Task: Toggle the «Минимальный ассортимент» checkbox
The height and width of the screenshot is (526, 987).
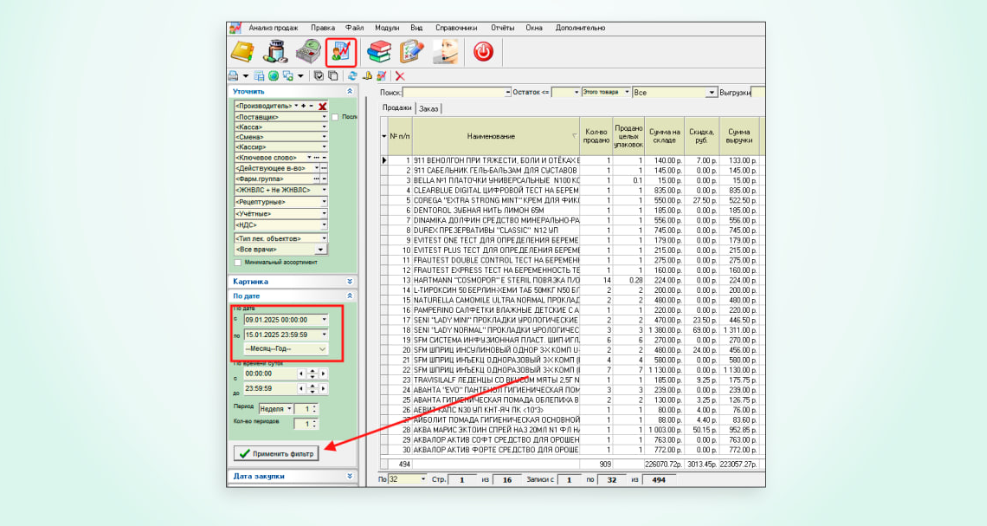Action: click(x=237, y=262)
